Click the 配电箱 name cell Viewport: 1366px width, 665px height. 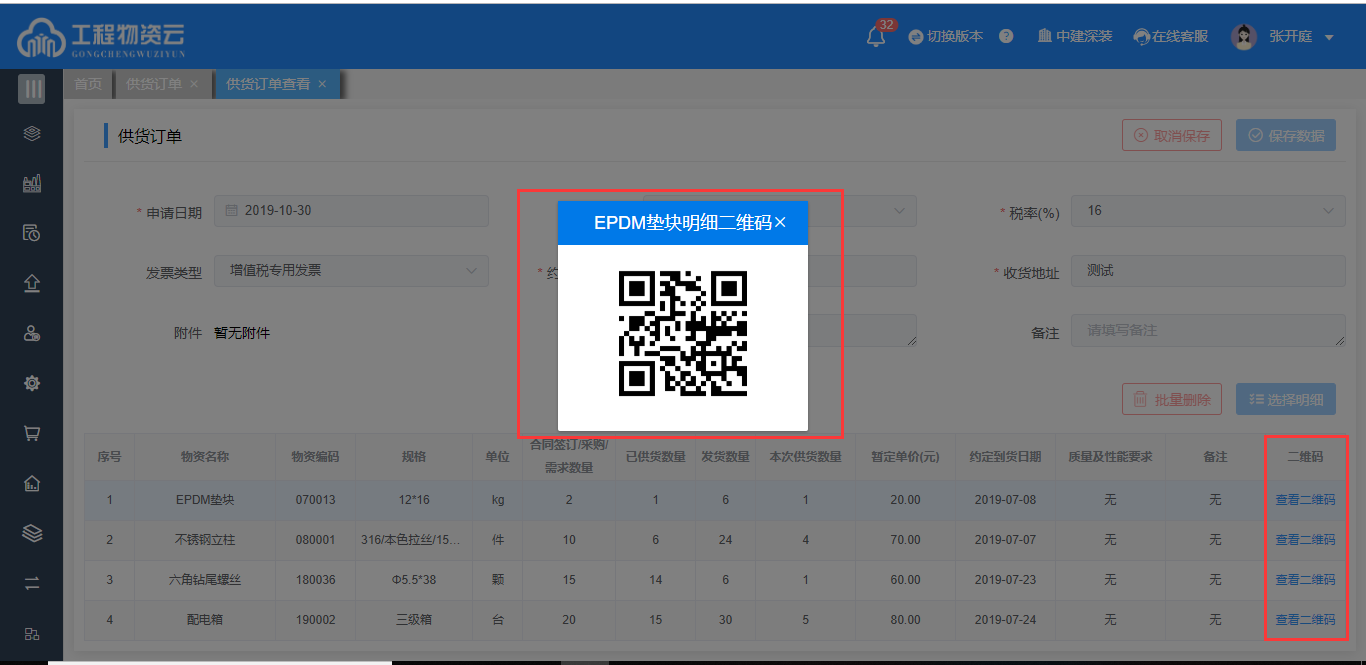pyautogui.click(x=205, y=620)
